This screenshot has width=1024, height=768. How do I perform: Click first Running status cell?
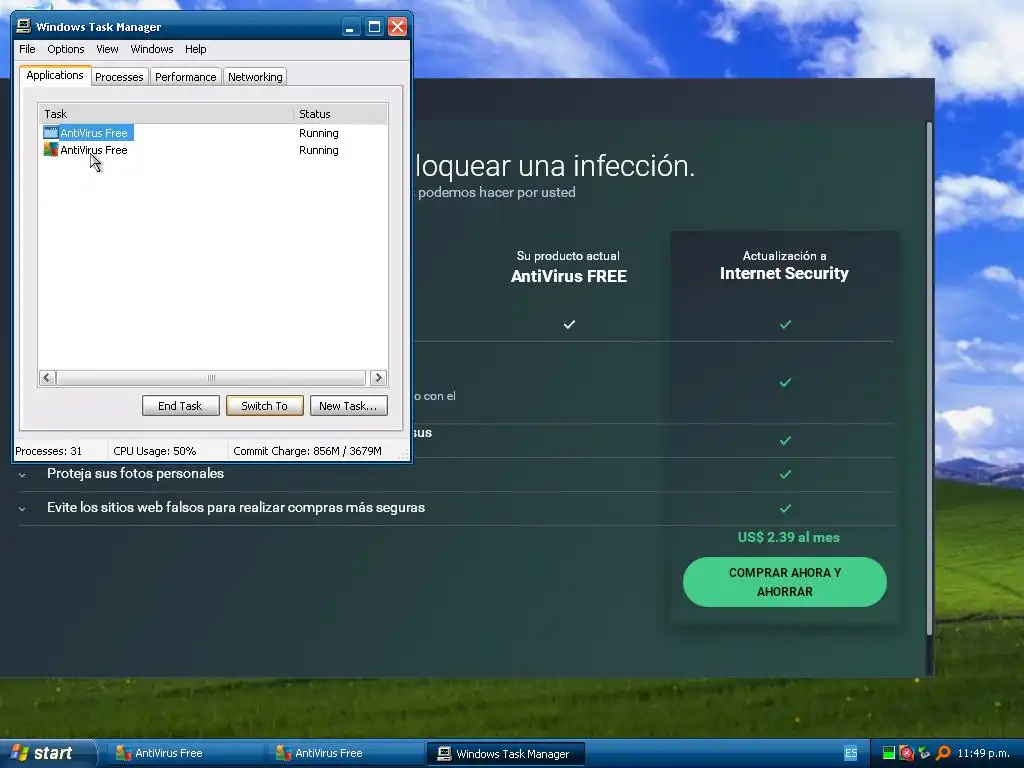click(x=319, y=133)
